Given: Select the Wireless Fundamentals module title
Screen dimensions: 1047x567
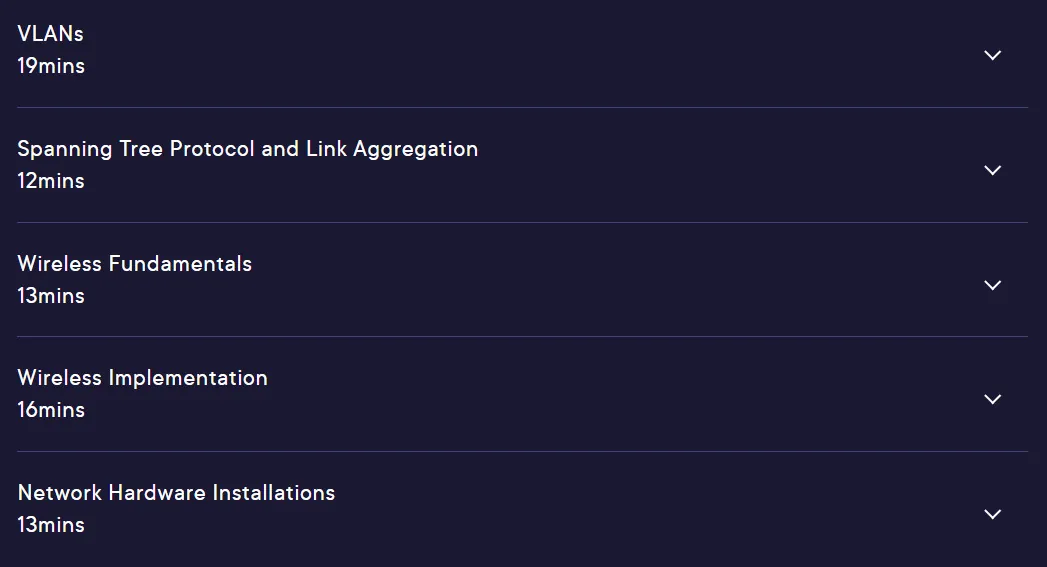Looking at the screenshot, I should 134,264.
